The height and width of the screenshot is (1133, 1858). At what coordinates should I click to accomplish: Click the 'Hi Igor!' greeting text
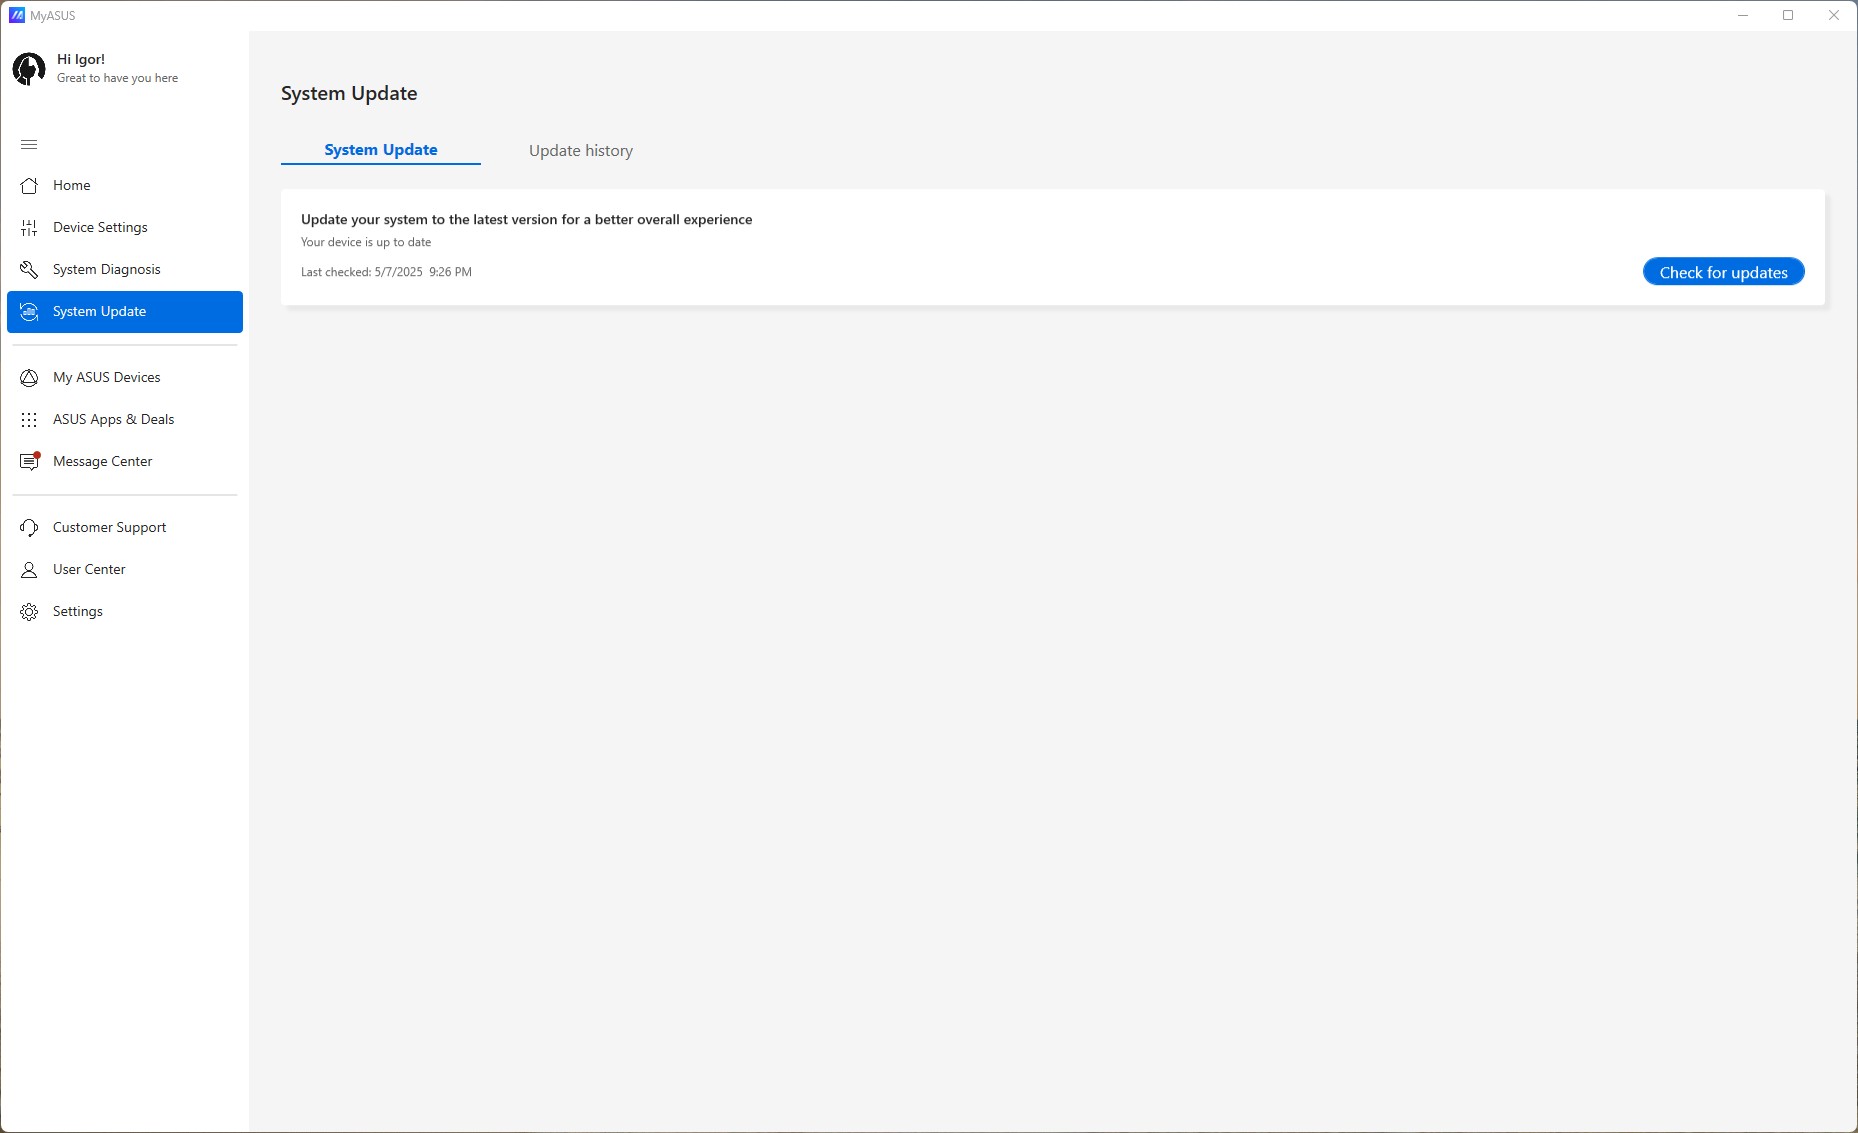coord(81,59)
